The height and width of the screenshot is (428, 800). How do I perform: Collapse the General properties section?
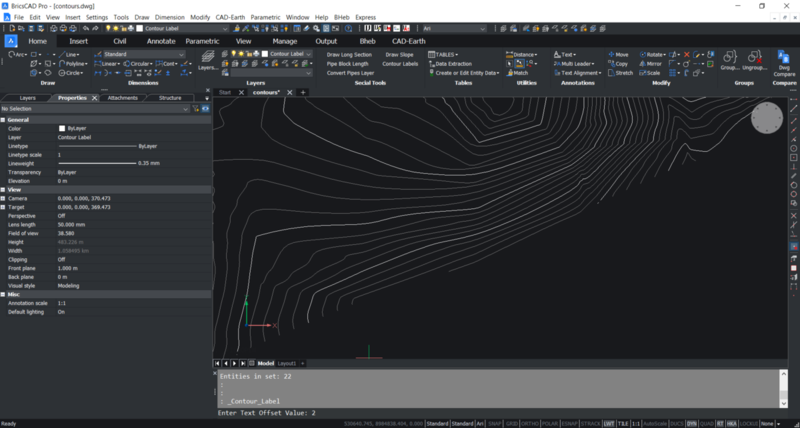point(4,119)
